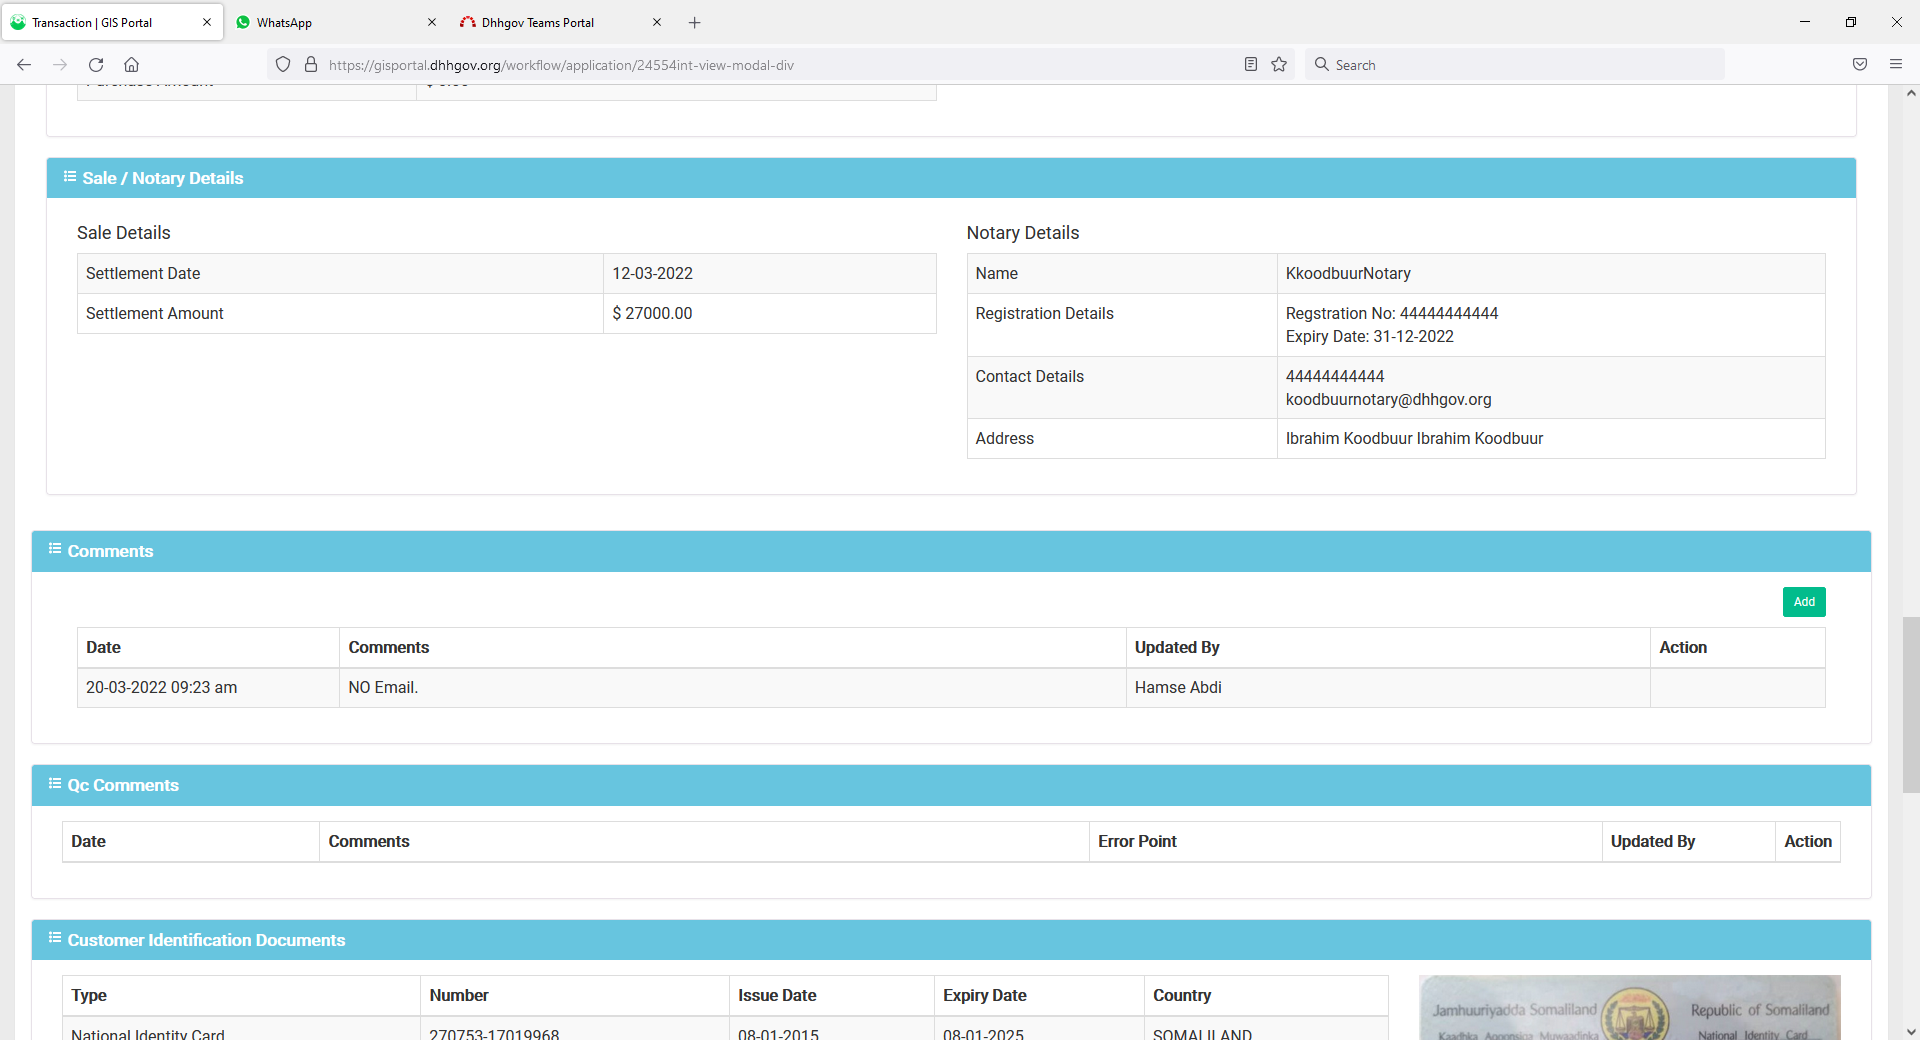
Task: Select the ID number 270753-17019968
Action: (494, 1034)
